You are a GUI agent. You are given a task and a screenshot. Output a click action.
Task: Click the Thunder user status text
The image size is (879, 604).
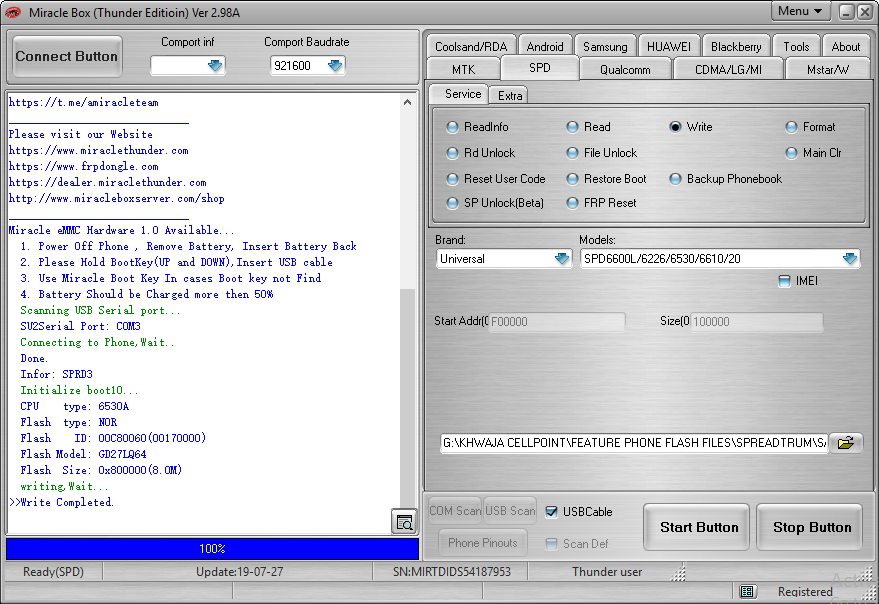click(x=607, y=571)
